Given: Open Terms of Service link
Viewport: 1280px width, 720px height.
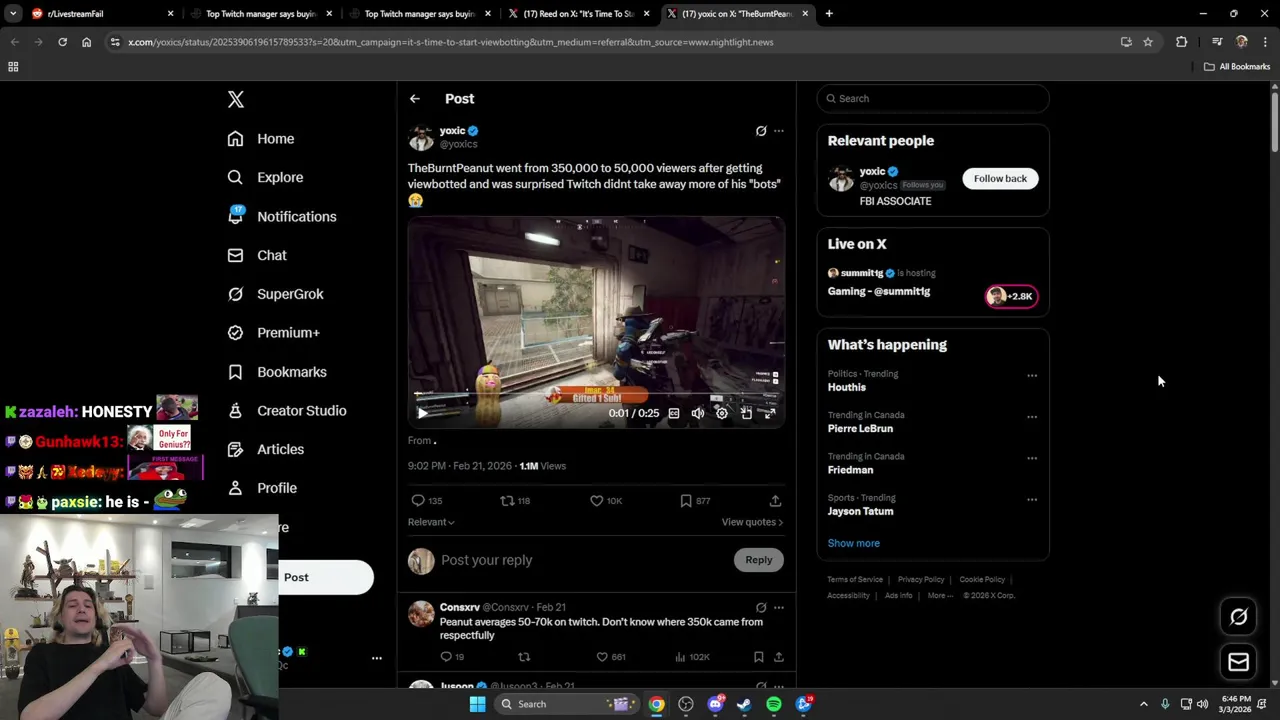Looking at the screenshot, I should 855,580.
